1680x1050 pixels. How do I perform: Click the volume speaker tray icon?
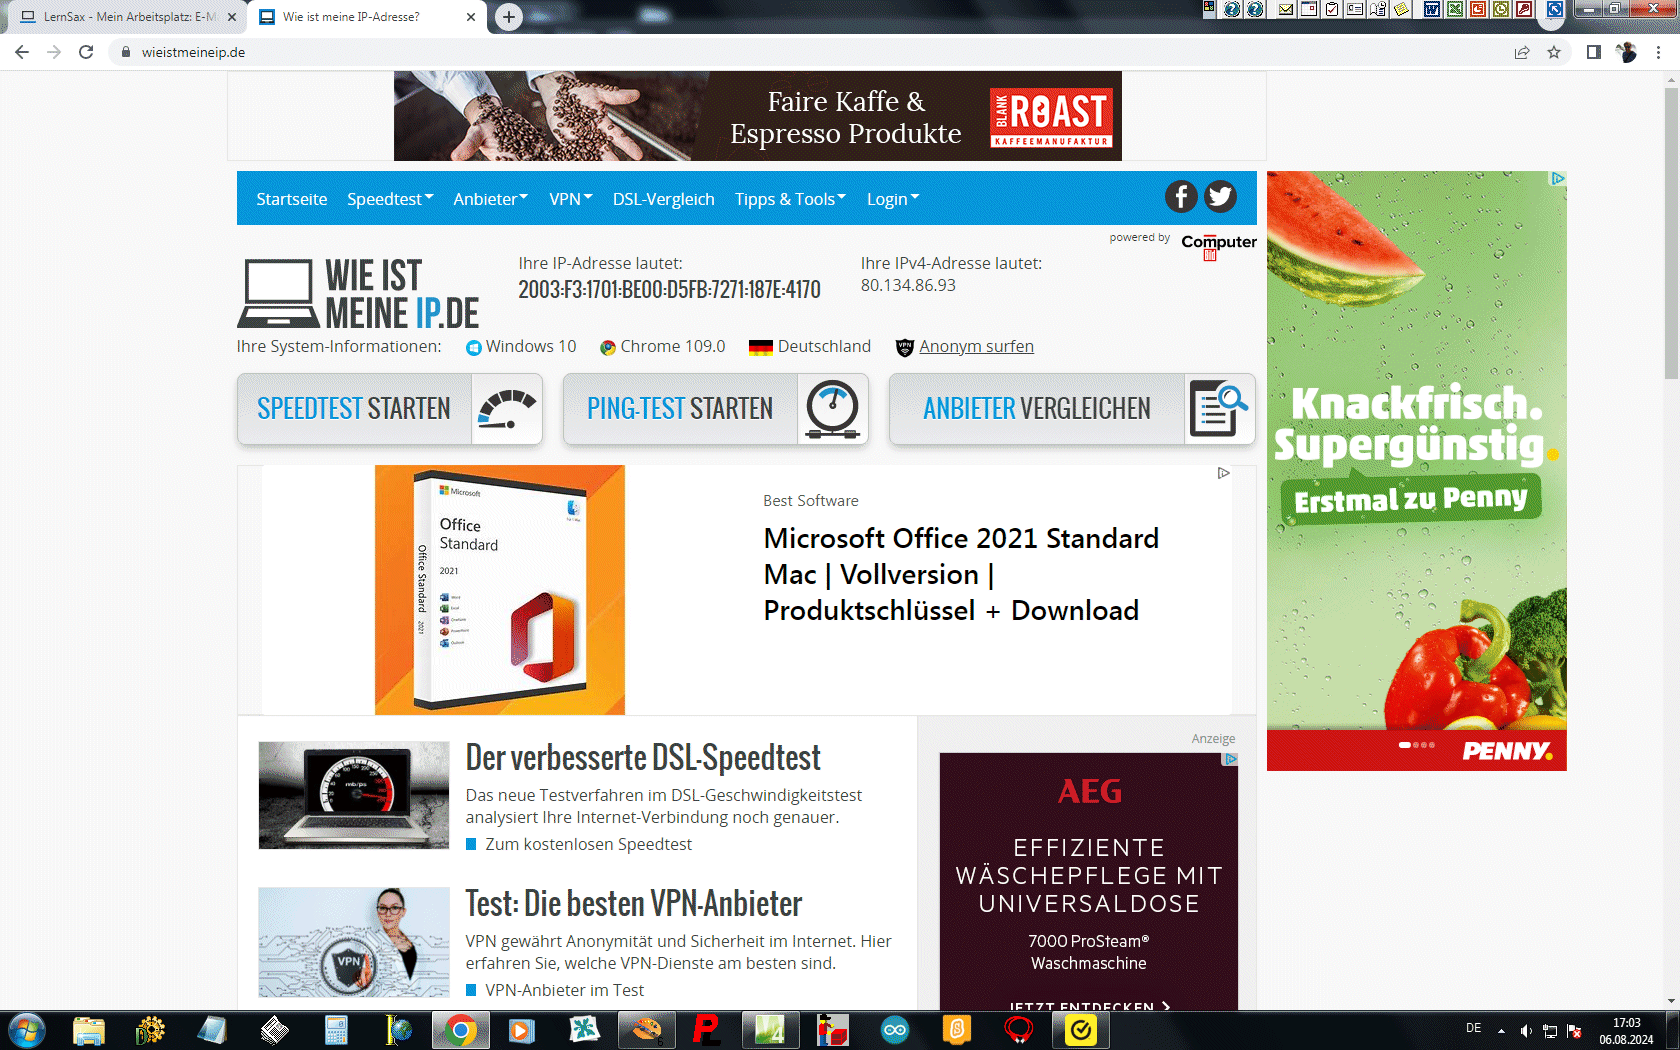tap(1526, 1030)
